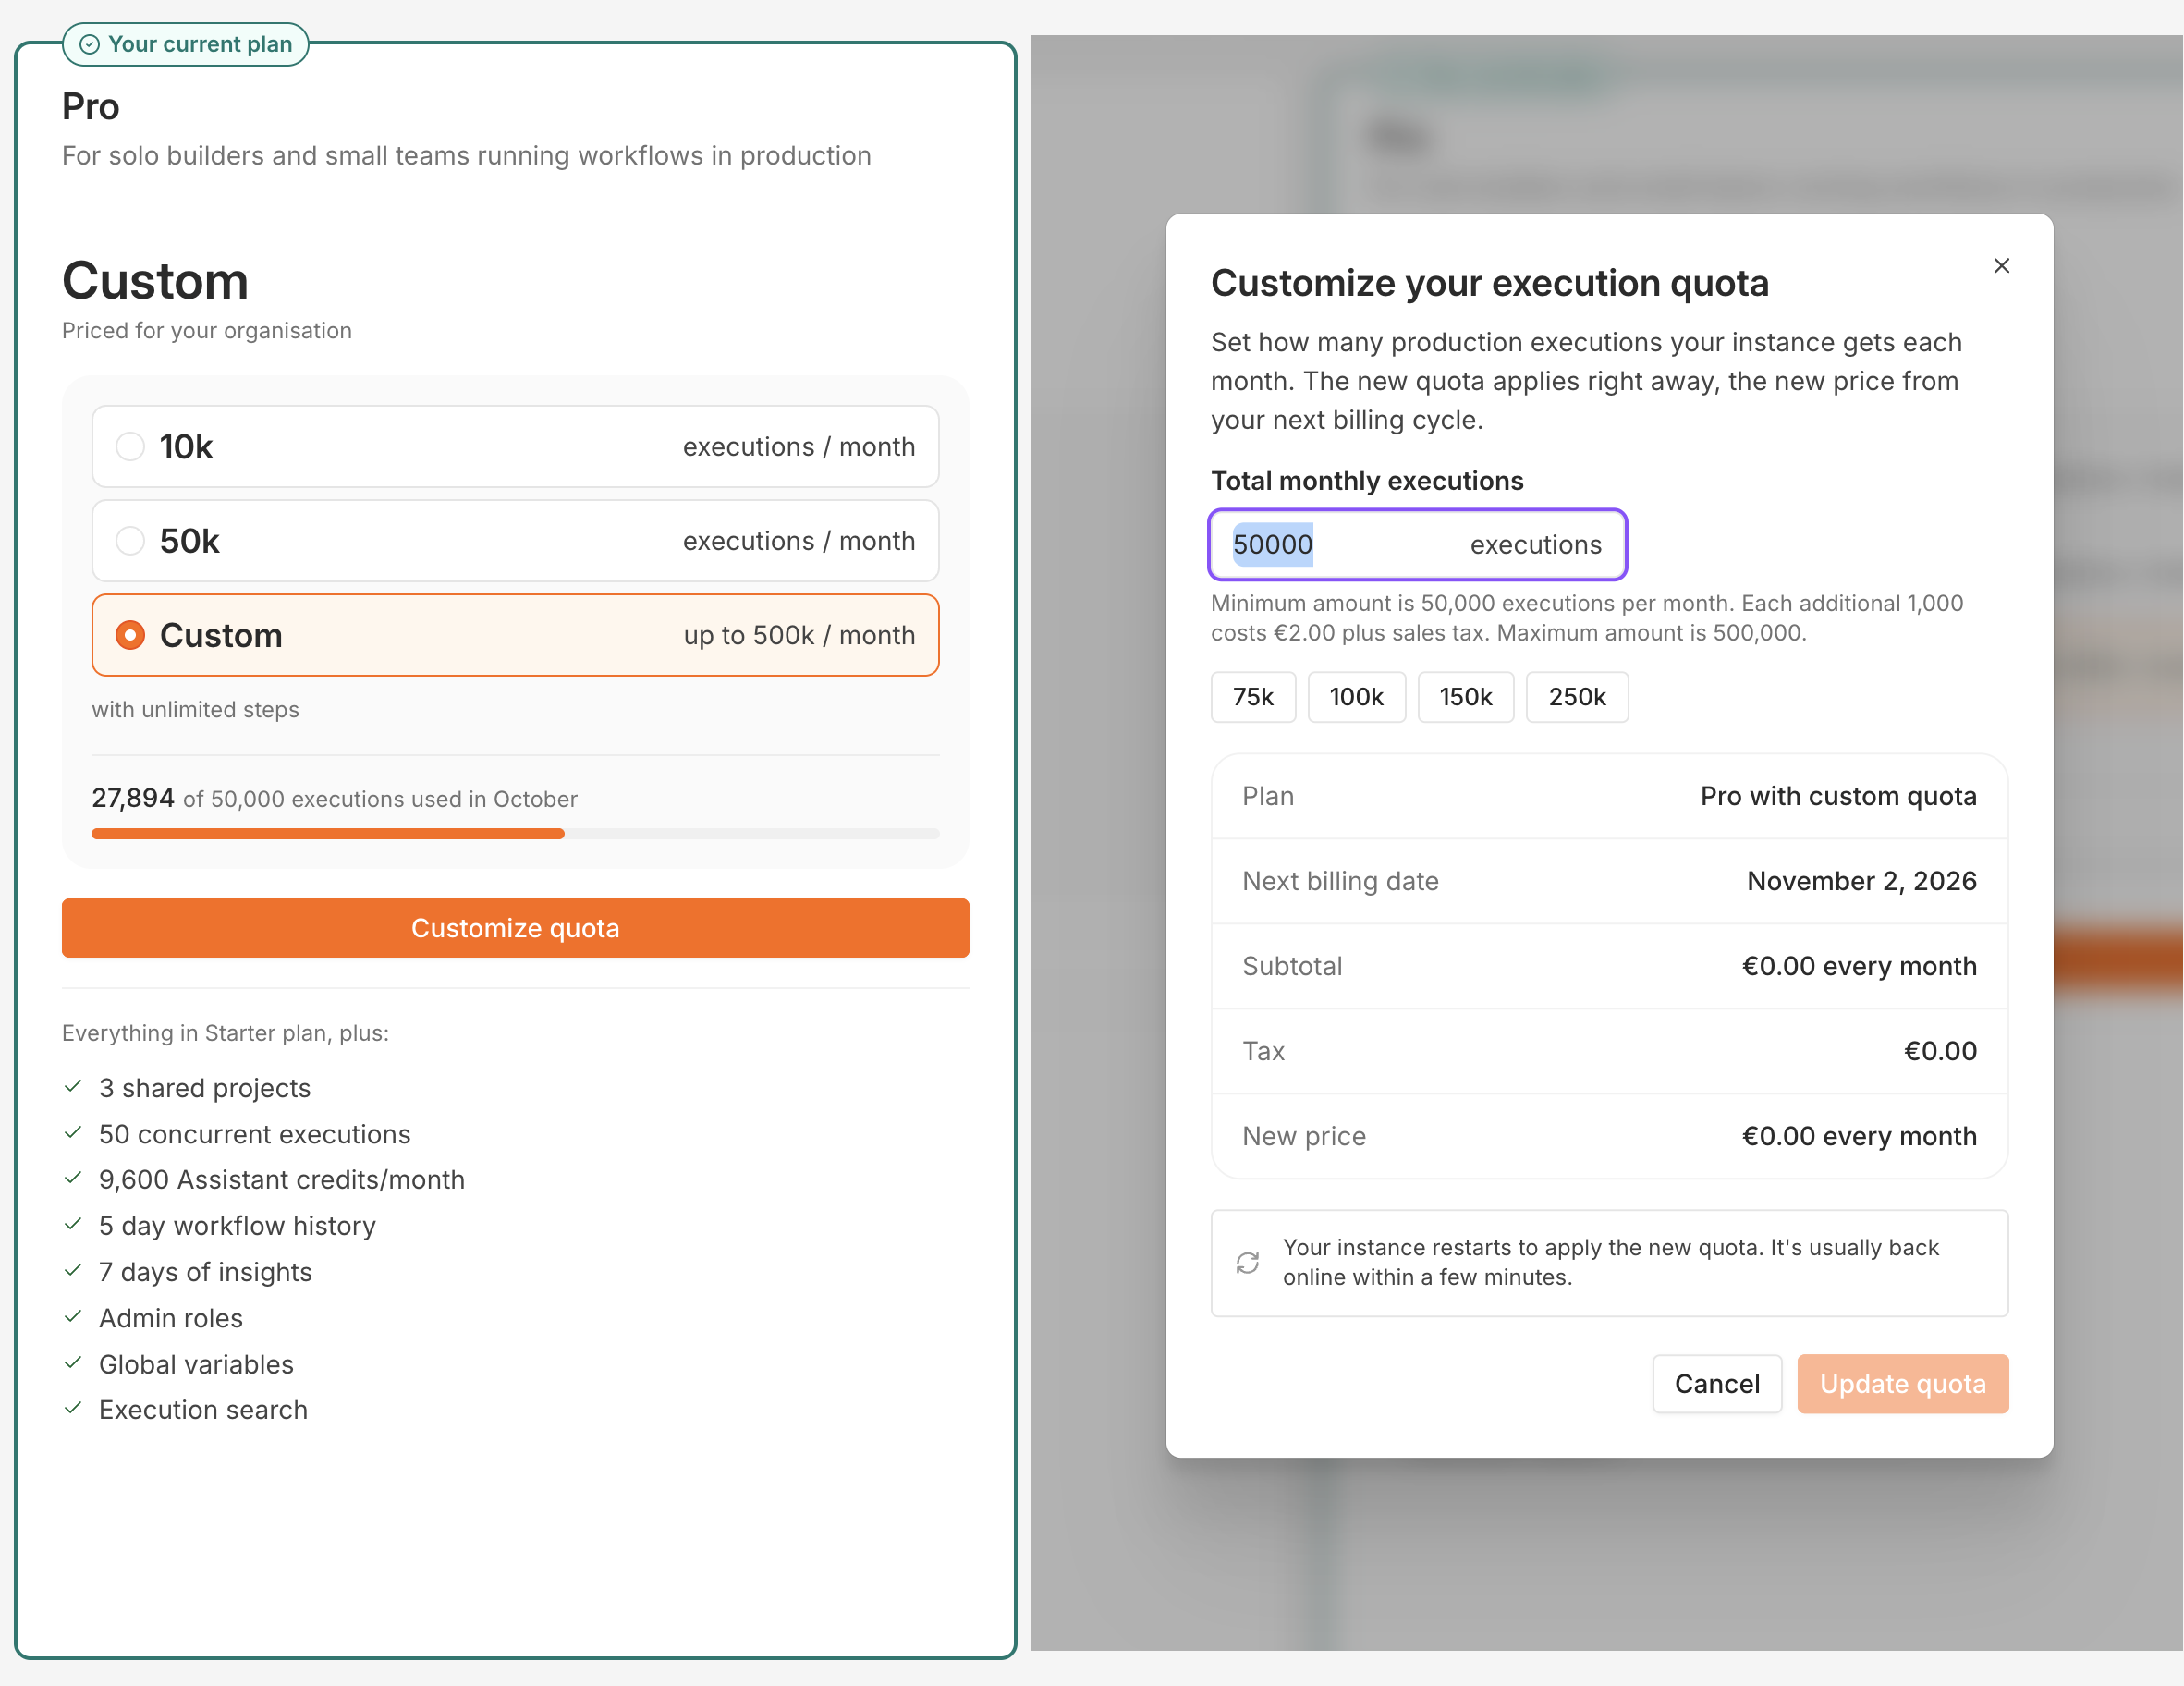Click the New price '€0.00 every month' value
2184x1686 pixels.
pos(1859,1136)
